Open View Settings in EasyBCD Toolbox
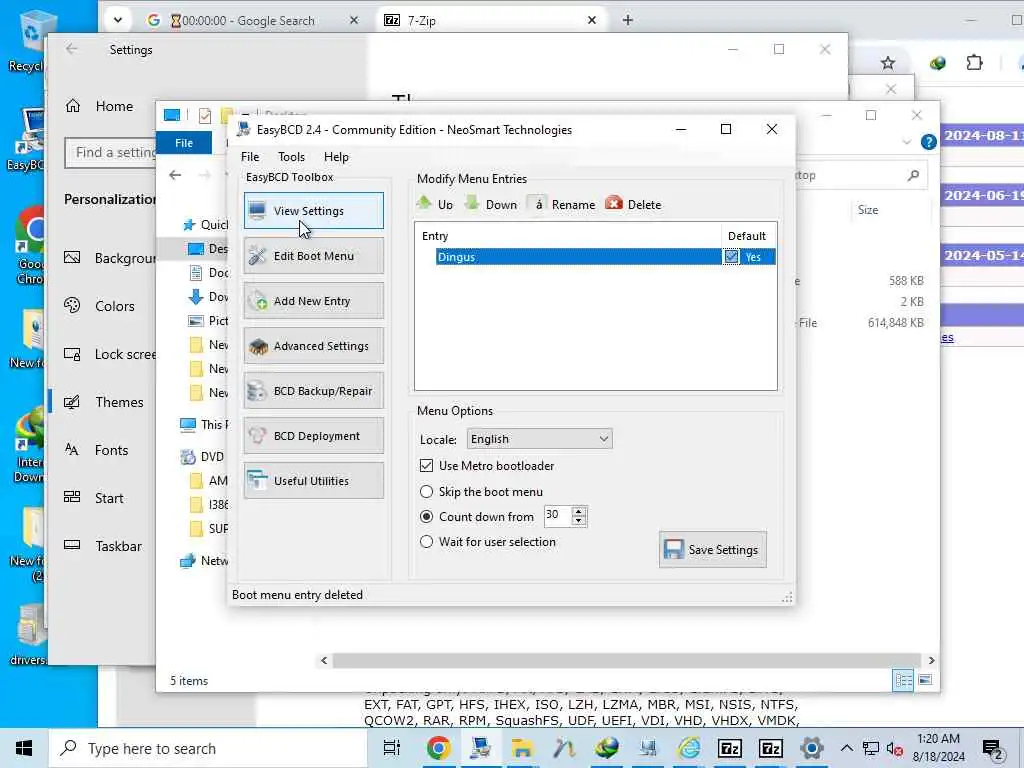 tap(313, 211)
